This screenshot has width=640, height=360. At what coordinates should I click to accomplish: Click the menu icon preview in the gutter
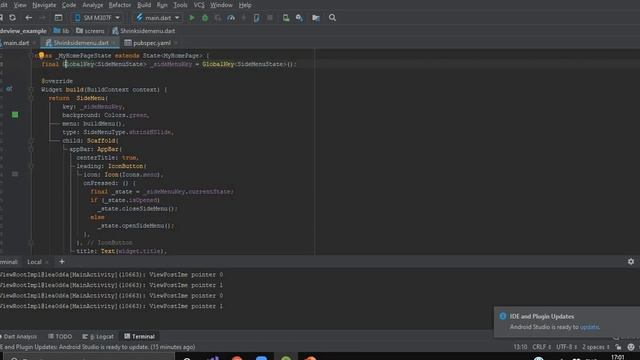tap(15, 174)
